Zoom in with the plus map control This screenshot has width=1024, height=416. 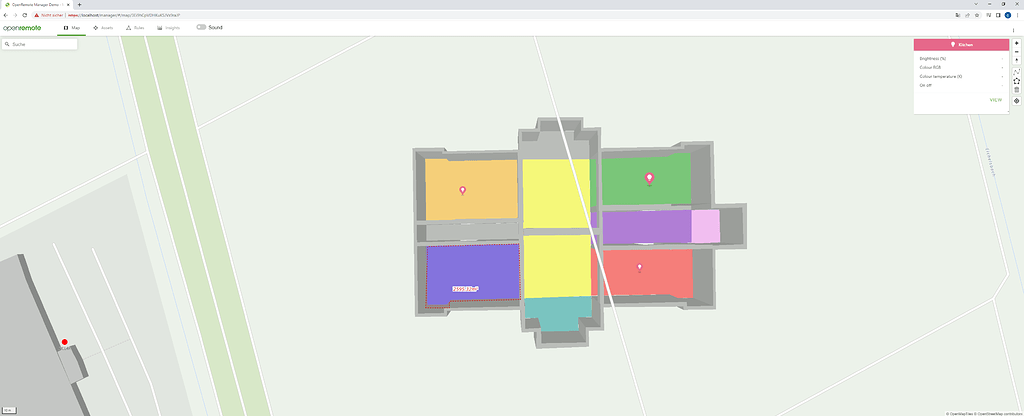click(x=1016, y=44)
